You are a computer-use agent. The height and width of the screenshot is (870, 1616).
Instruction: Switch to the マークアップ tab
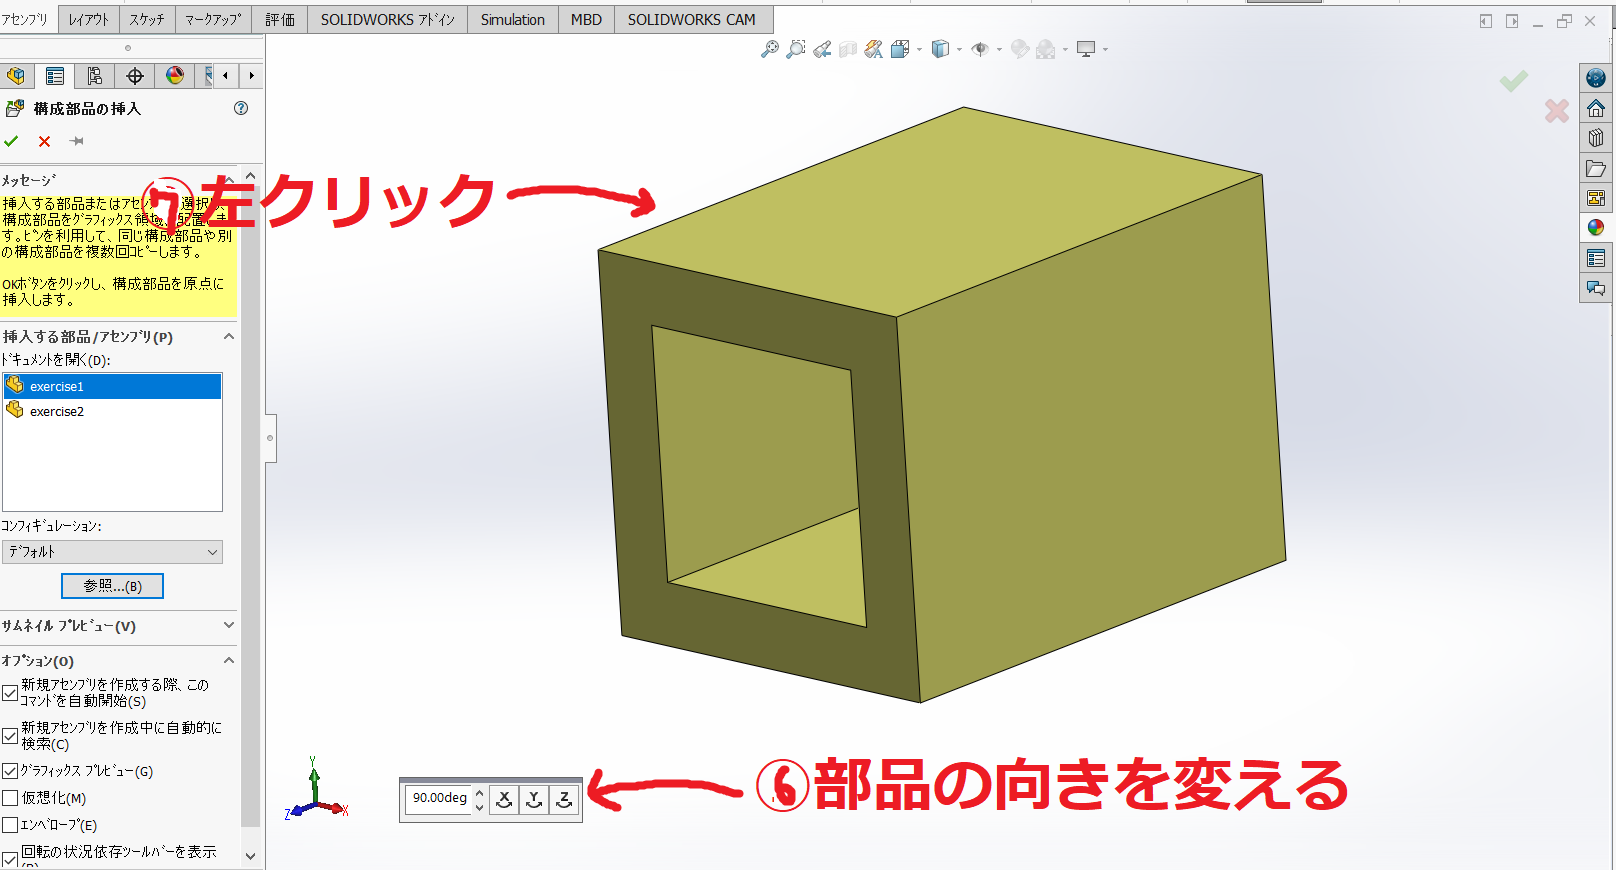pyautogui.click(x=213, y=19)
